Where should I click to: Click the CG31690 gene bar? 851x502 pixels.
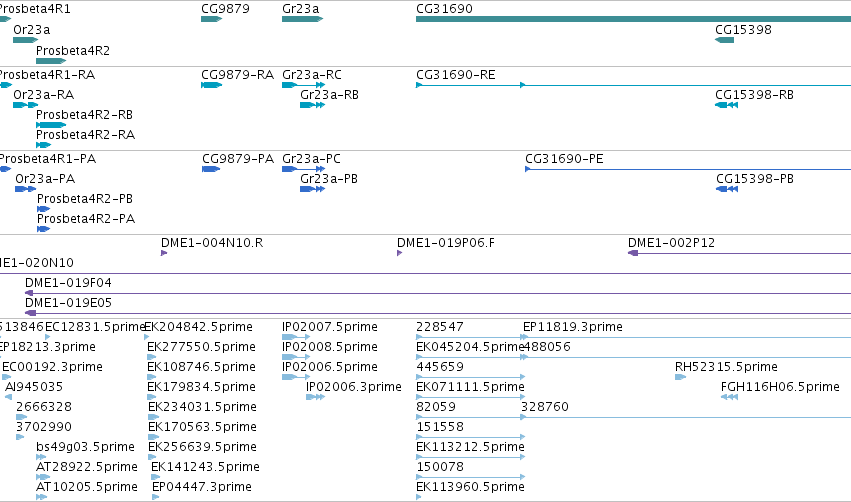pos(633,19)
